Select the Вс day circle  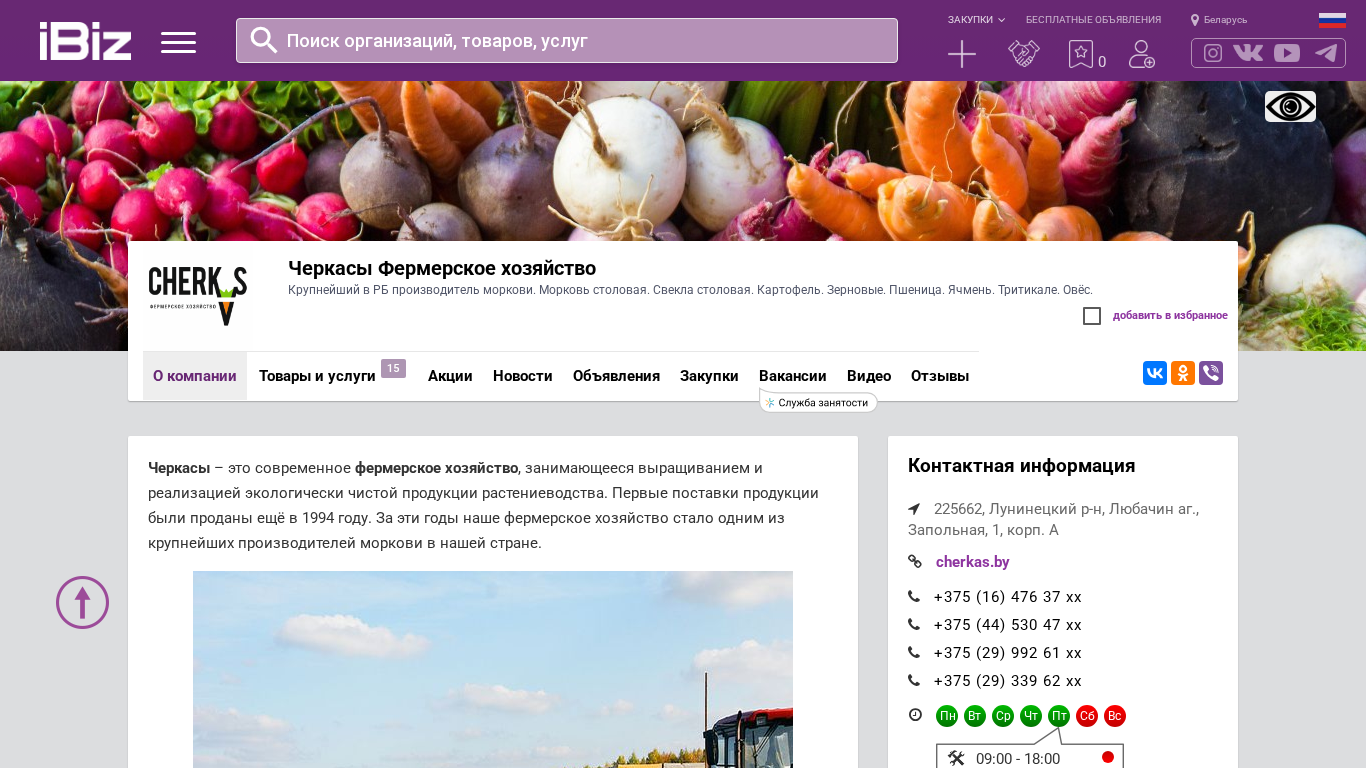(x=1115, y=716)
